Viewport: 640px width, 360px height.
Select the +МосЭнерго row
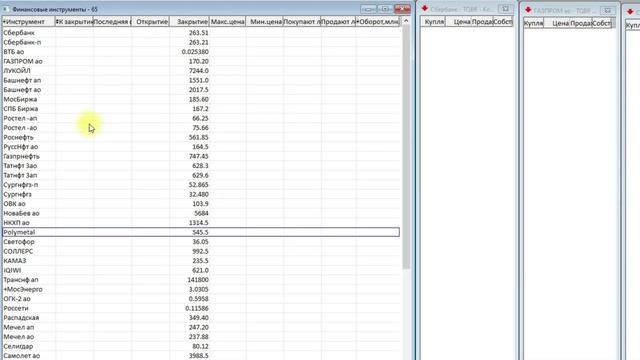pos(201,289)
